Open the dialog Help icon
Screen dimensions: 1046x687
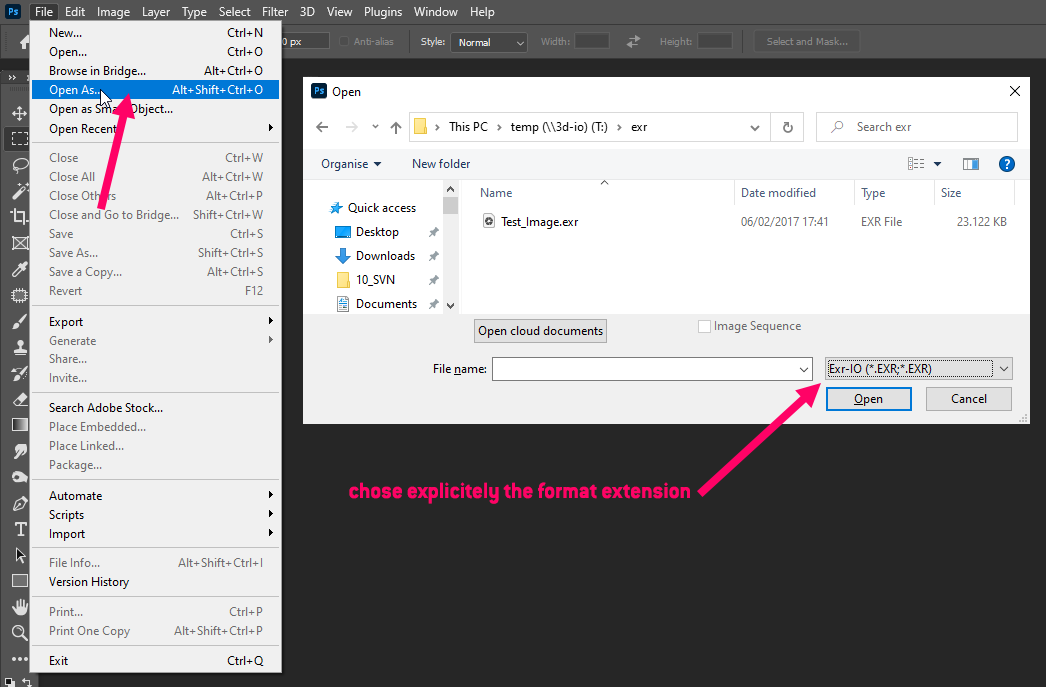click(x=1007, y=164)
